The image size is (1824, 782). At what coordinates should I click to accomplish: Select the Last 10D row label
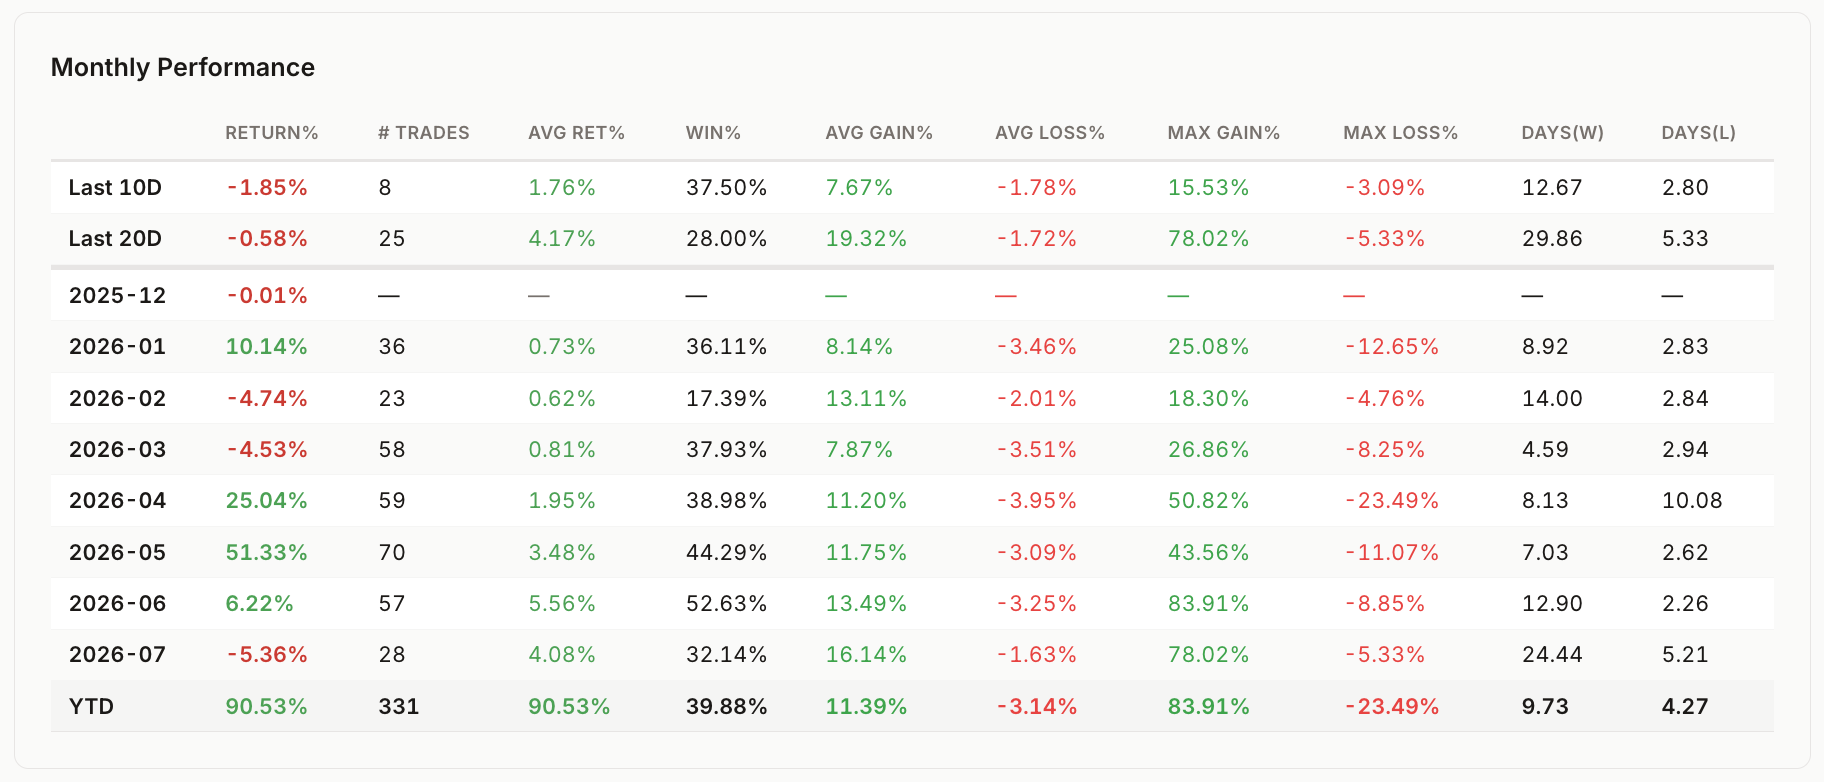[115, 188]
